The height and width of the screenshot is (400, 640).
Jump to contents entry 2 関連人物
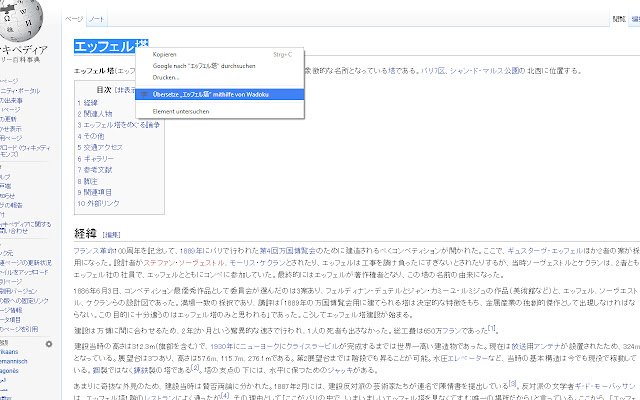[95, 114]
